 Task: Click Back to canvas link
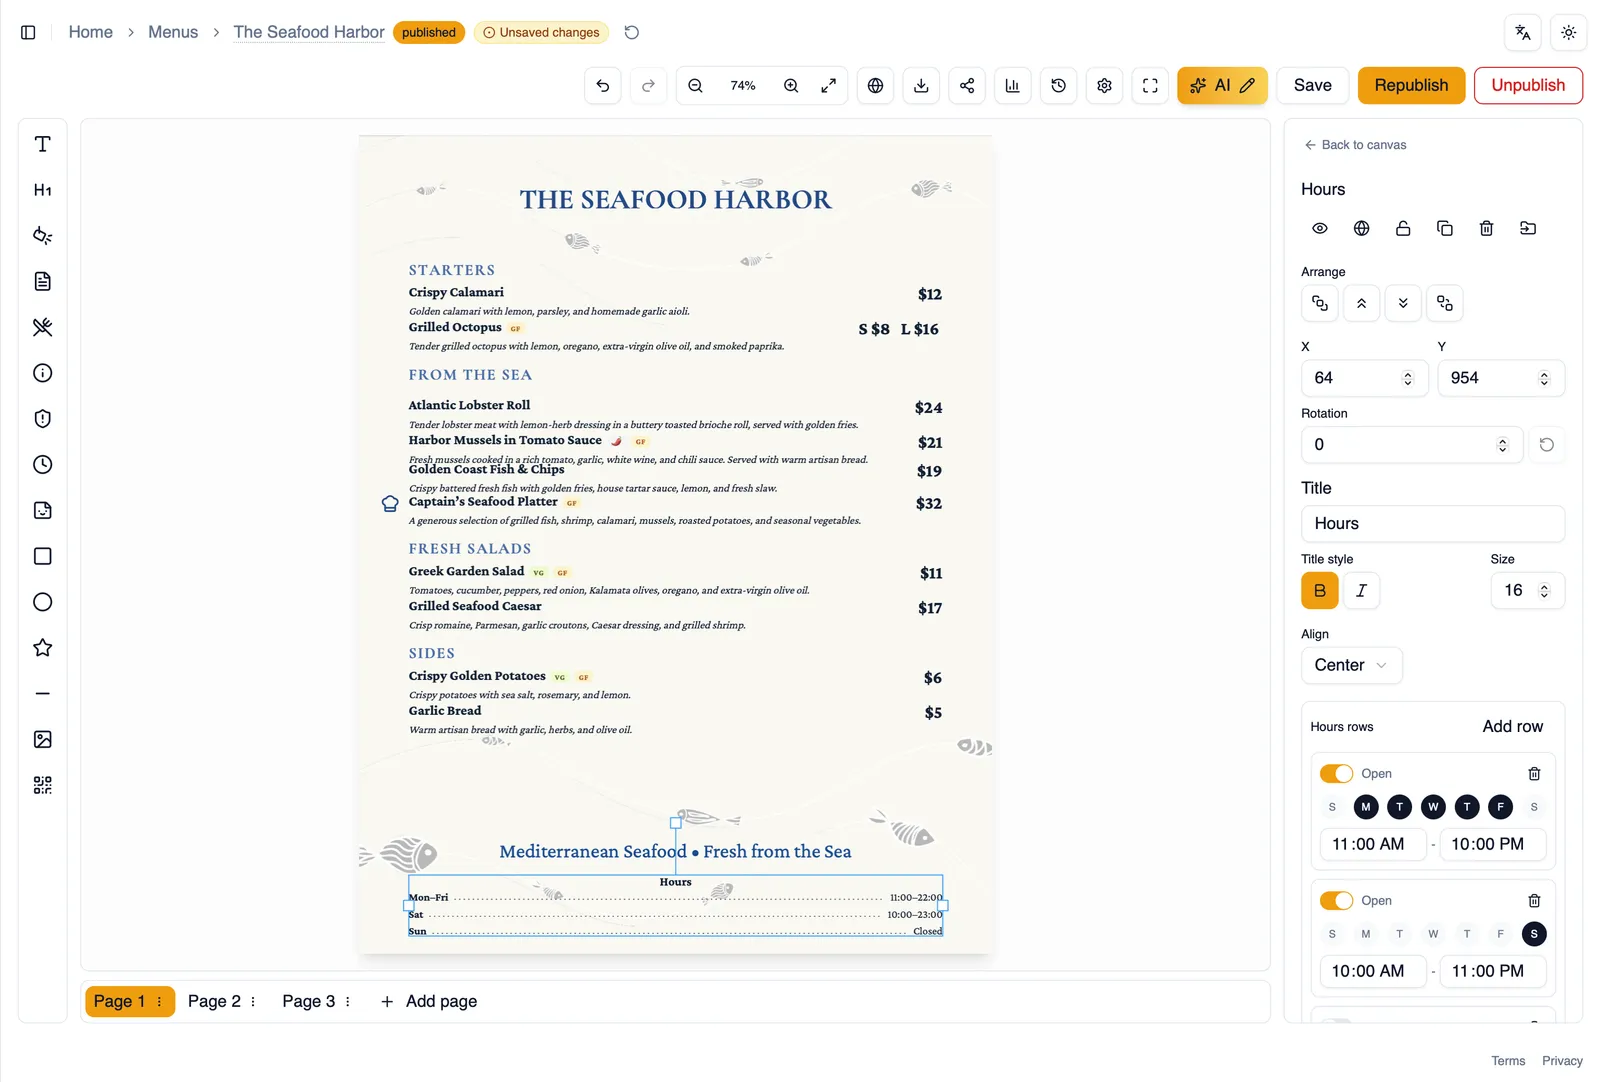click(1355, 145)
